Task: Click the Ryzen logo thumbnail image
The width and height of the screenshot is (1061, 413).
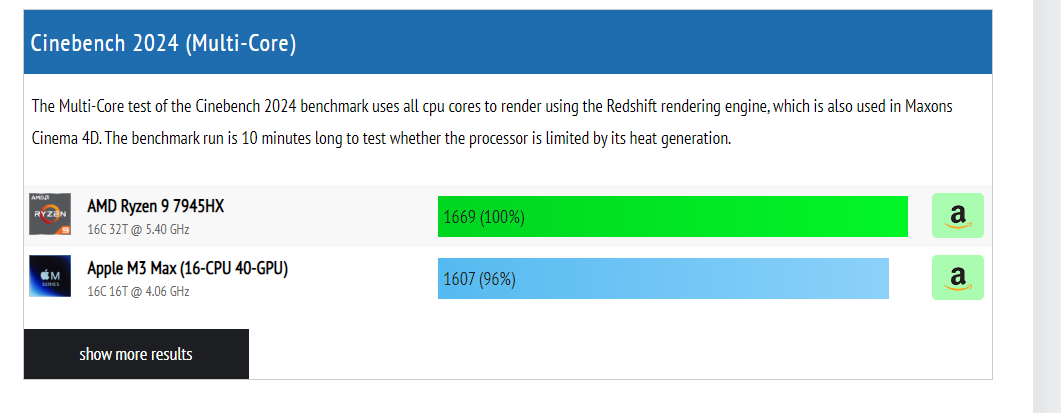Action: click(x=50, y=214)
